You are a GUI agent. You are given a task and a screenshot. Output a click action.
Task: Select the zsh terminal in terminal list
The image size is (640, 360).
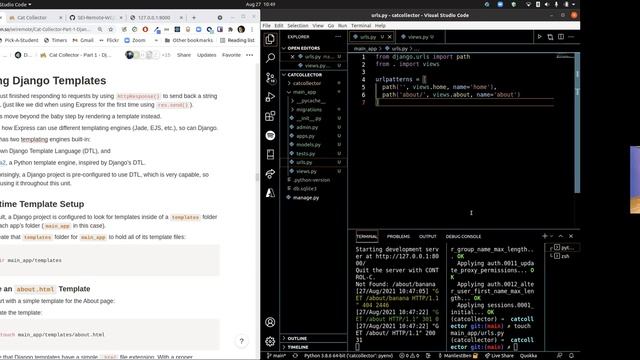pyautogui.click(x=562, y=256)
